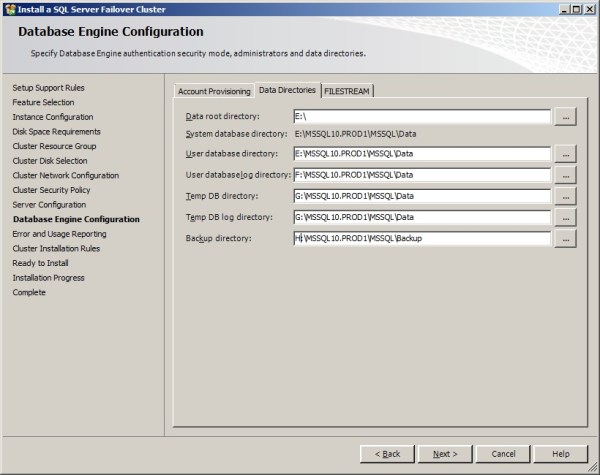600x475 pixels.
Task: Click the Temp DB log directory field
Action: [421, 217]
